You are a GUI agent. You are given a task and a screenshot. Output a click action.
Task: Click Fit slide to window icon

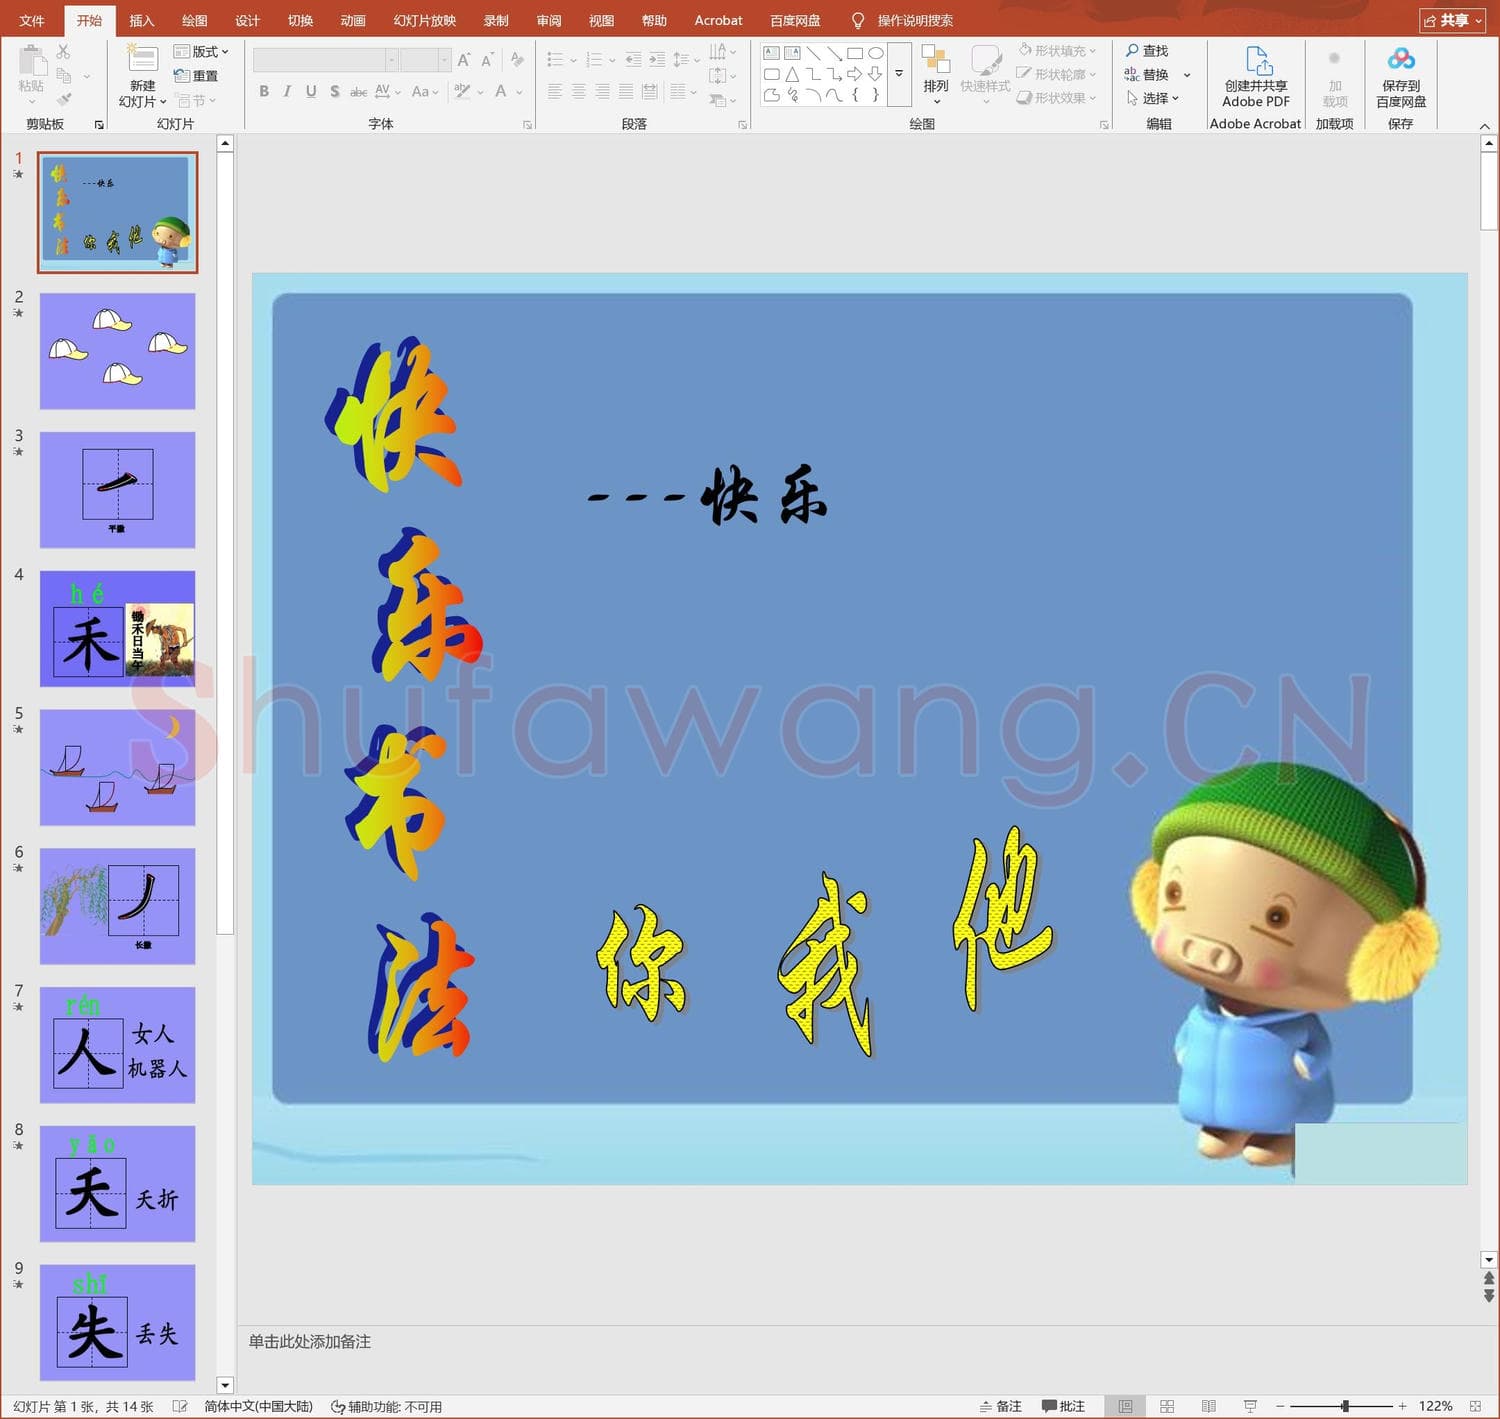[1475, 1406]
